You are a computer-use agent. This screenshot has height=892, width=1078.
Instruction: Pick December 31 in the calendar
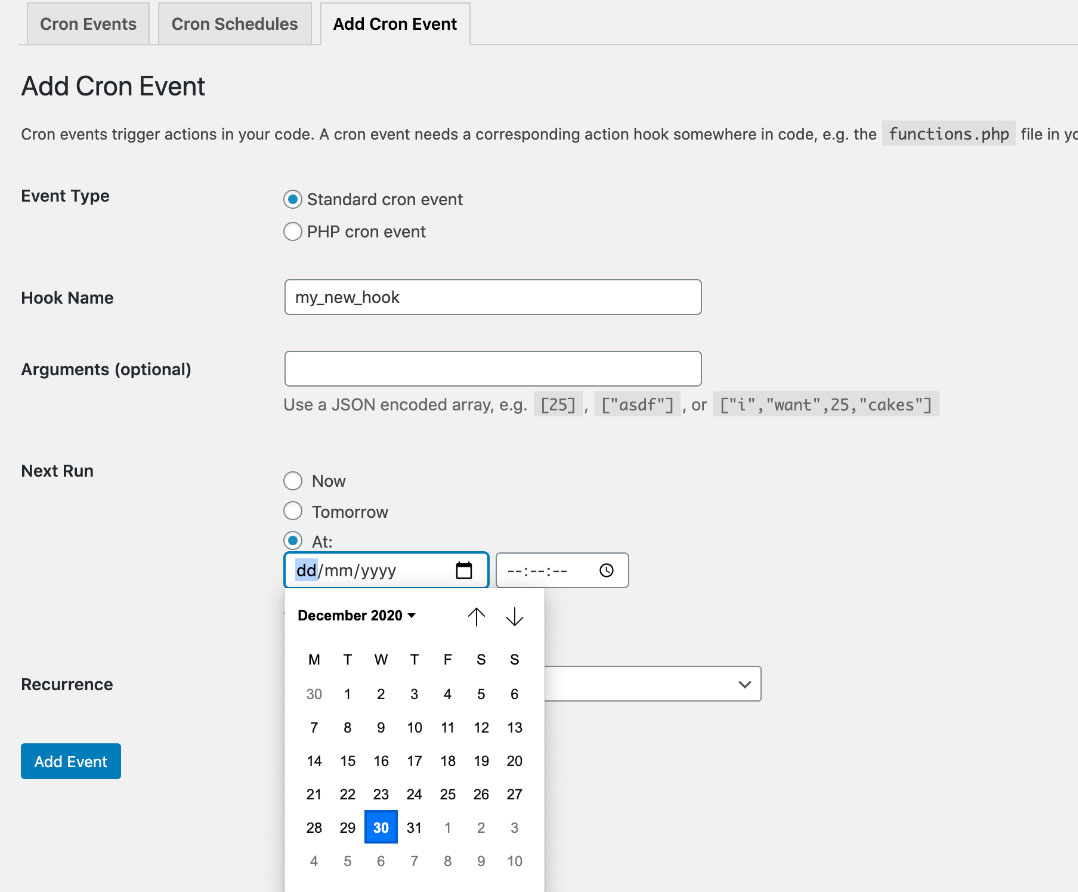[414, 827]
